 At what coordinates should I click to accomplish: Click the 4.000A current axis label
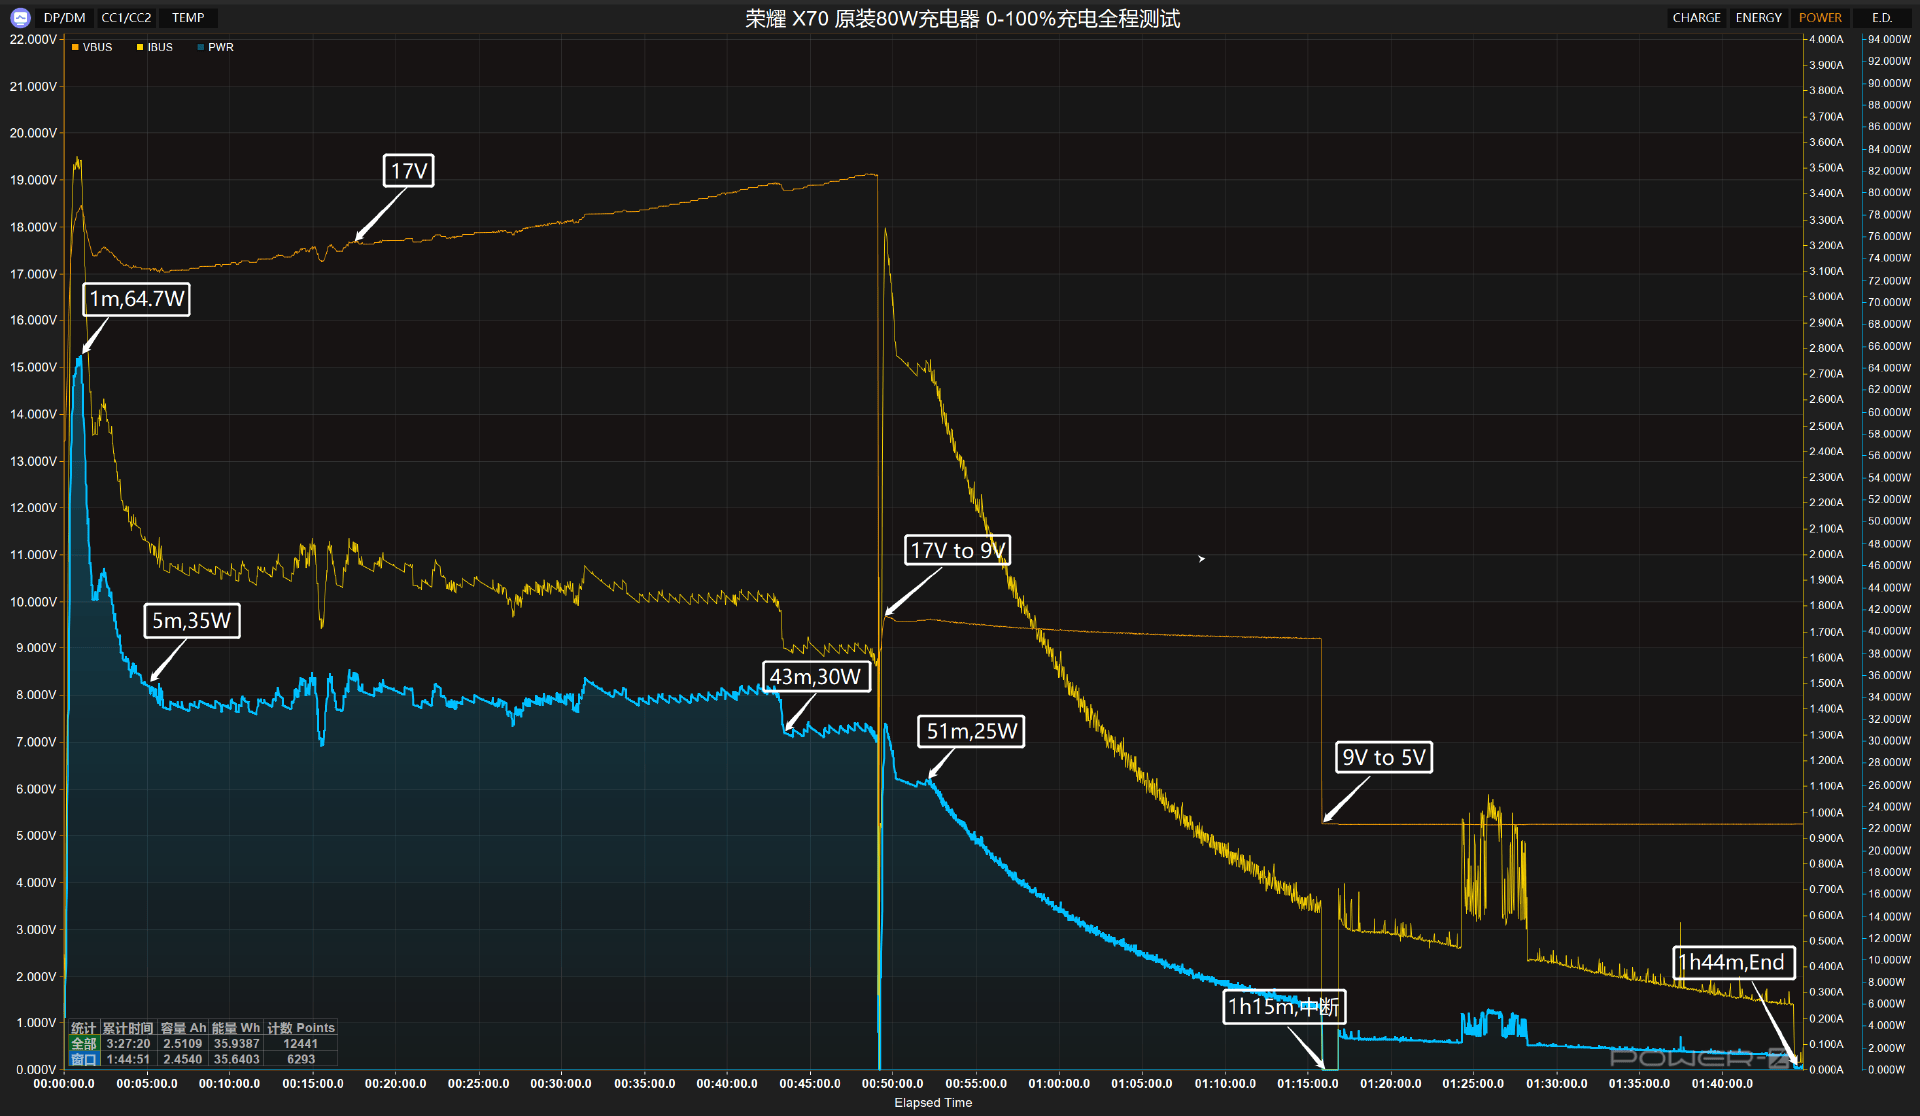click(x=1826, y=39)
